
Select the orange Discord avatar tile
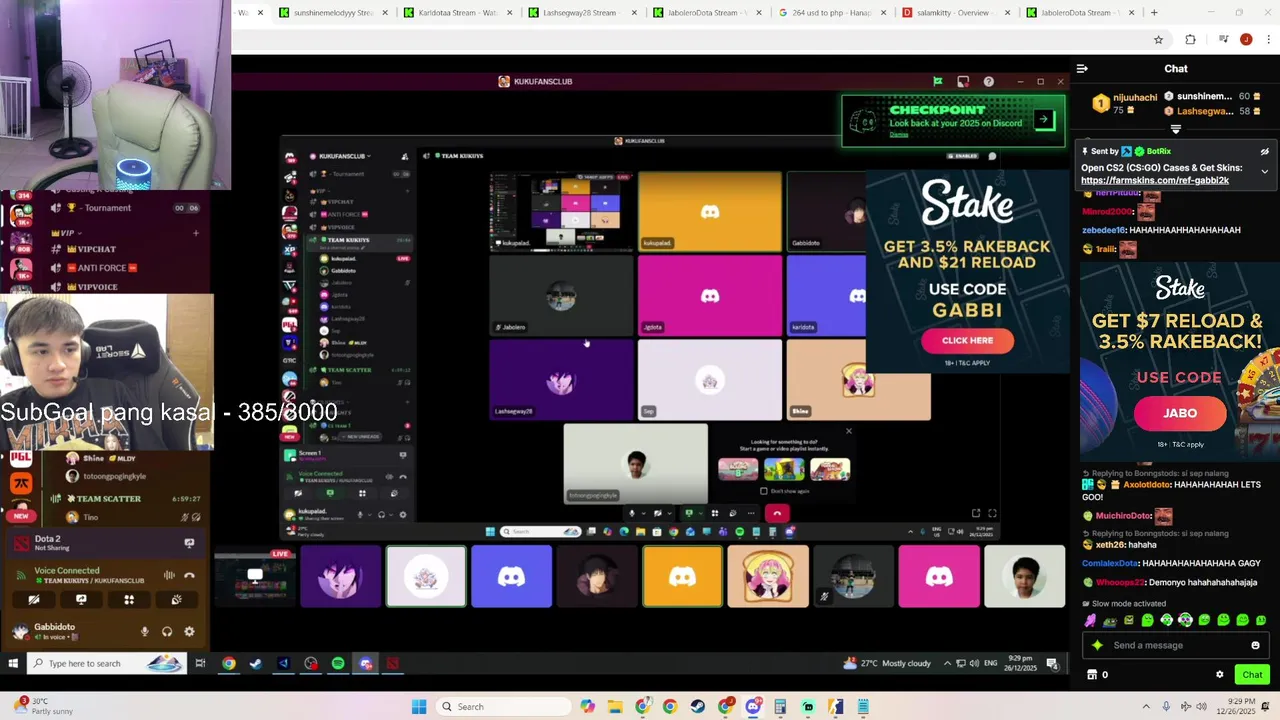tap(682, 576)
